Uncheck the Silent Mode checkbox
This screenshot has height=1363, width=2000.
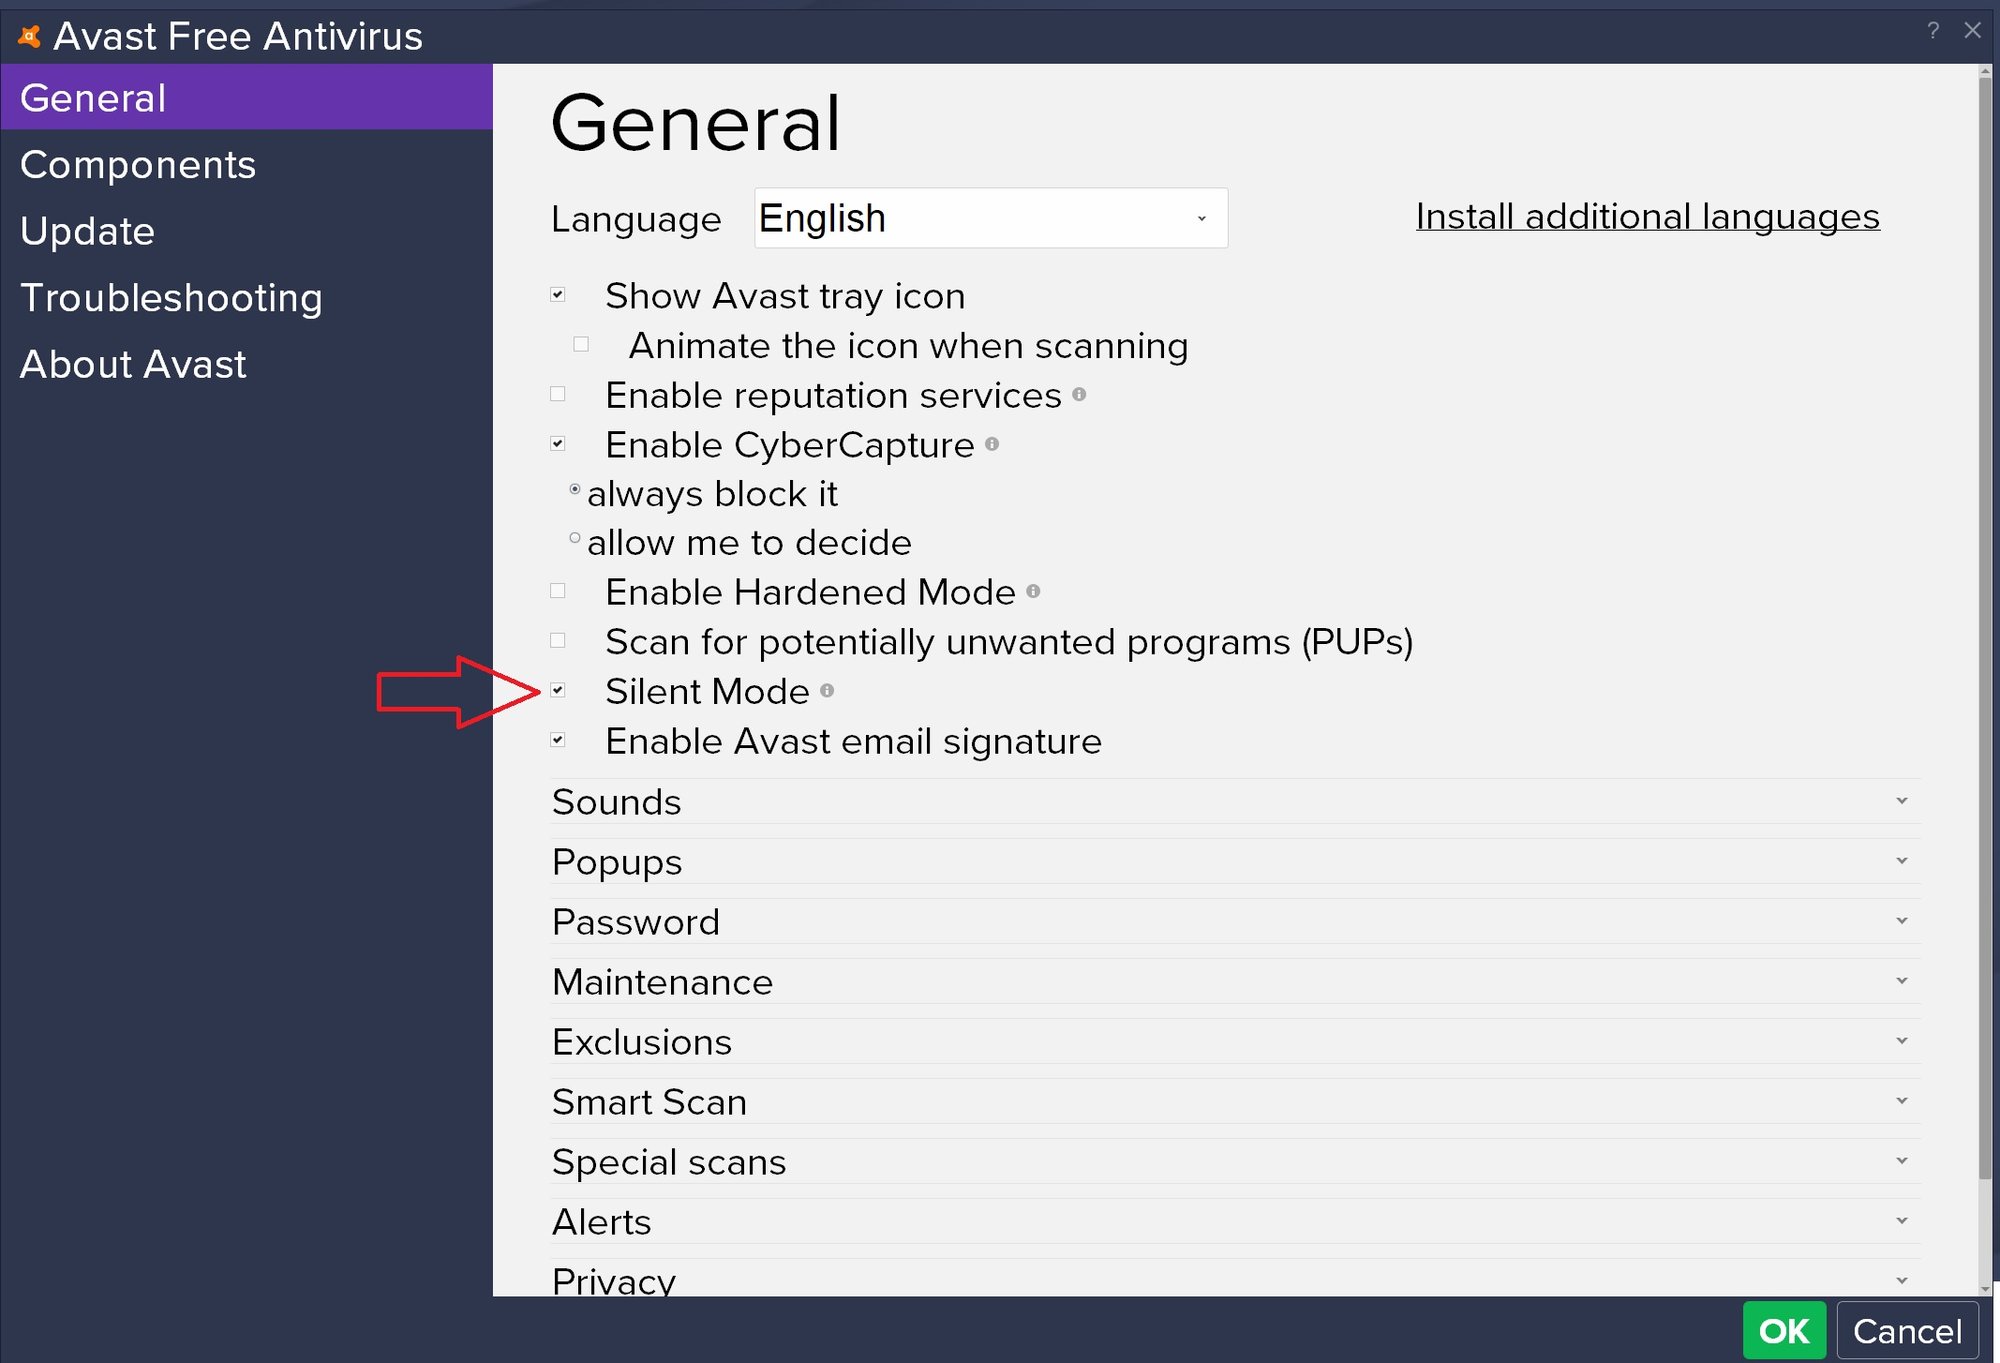tap(558, 690)
